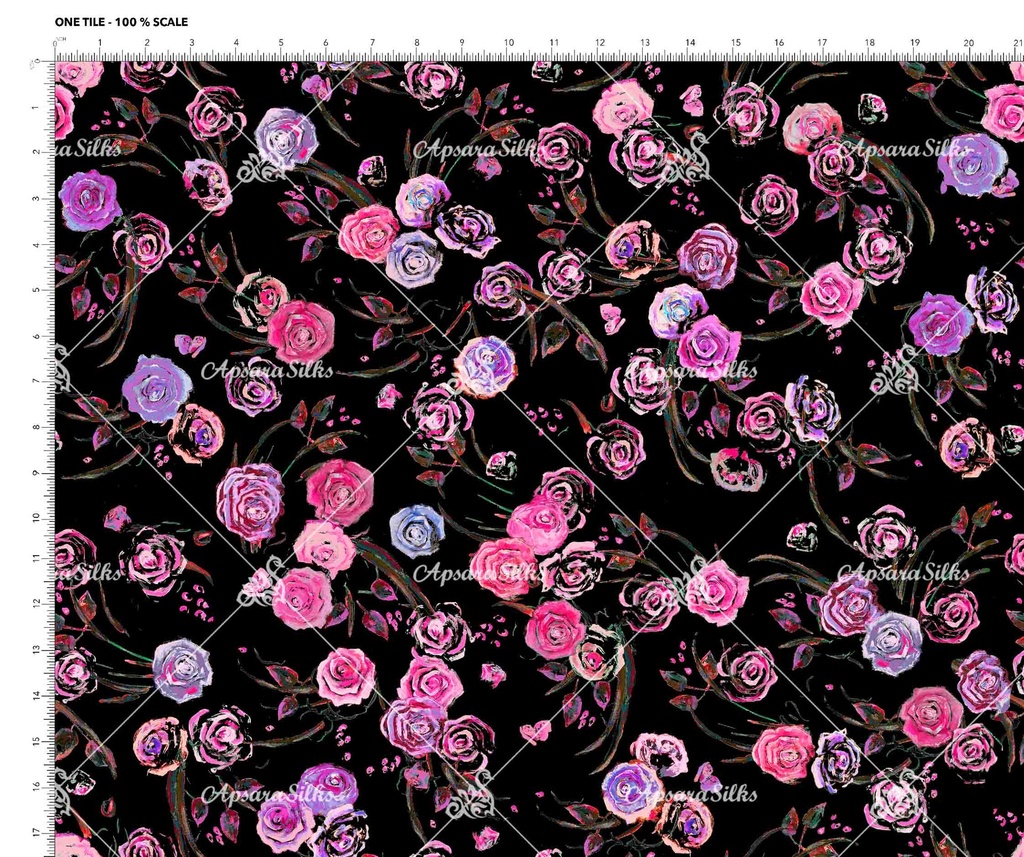The width and height of the screenshot is (1024, 857).
Task: Click the ruler origin corner showing 0 CM
Action: [x=57, y=46]
